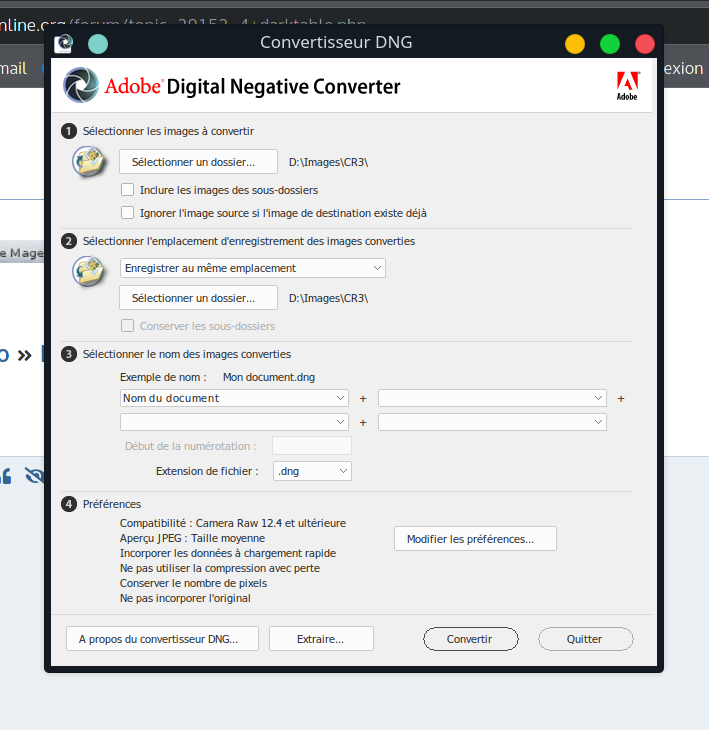Viewport: 709px width, 730px height.
Task: Click Sélectionner un dossier for source images
Action: coord(198,162)
